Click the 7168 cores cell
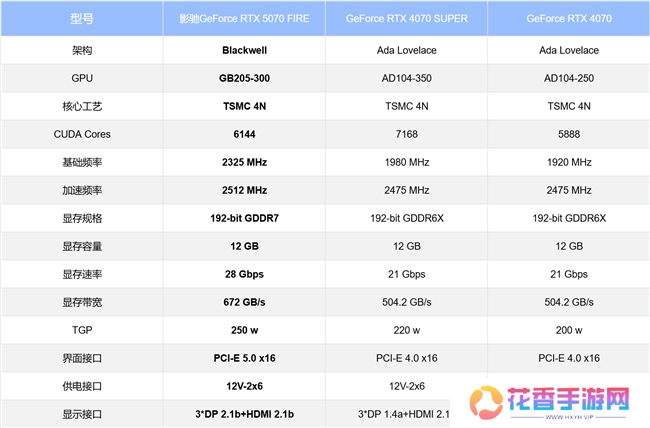This screenshot has height=428, width=650. tap(407, 133)
